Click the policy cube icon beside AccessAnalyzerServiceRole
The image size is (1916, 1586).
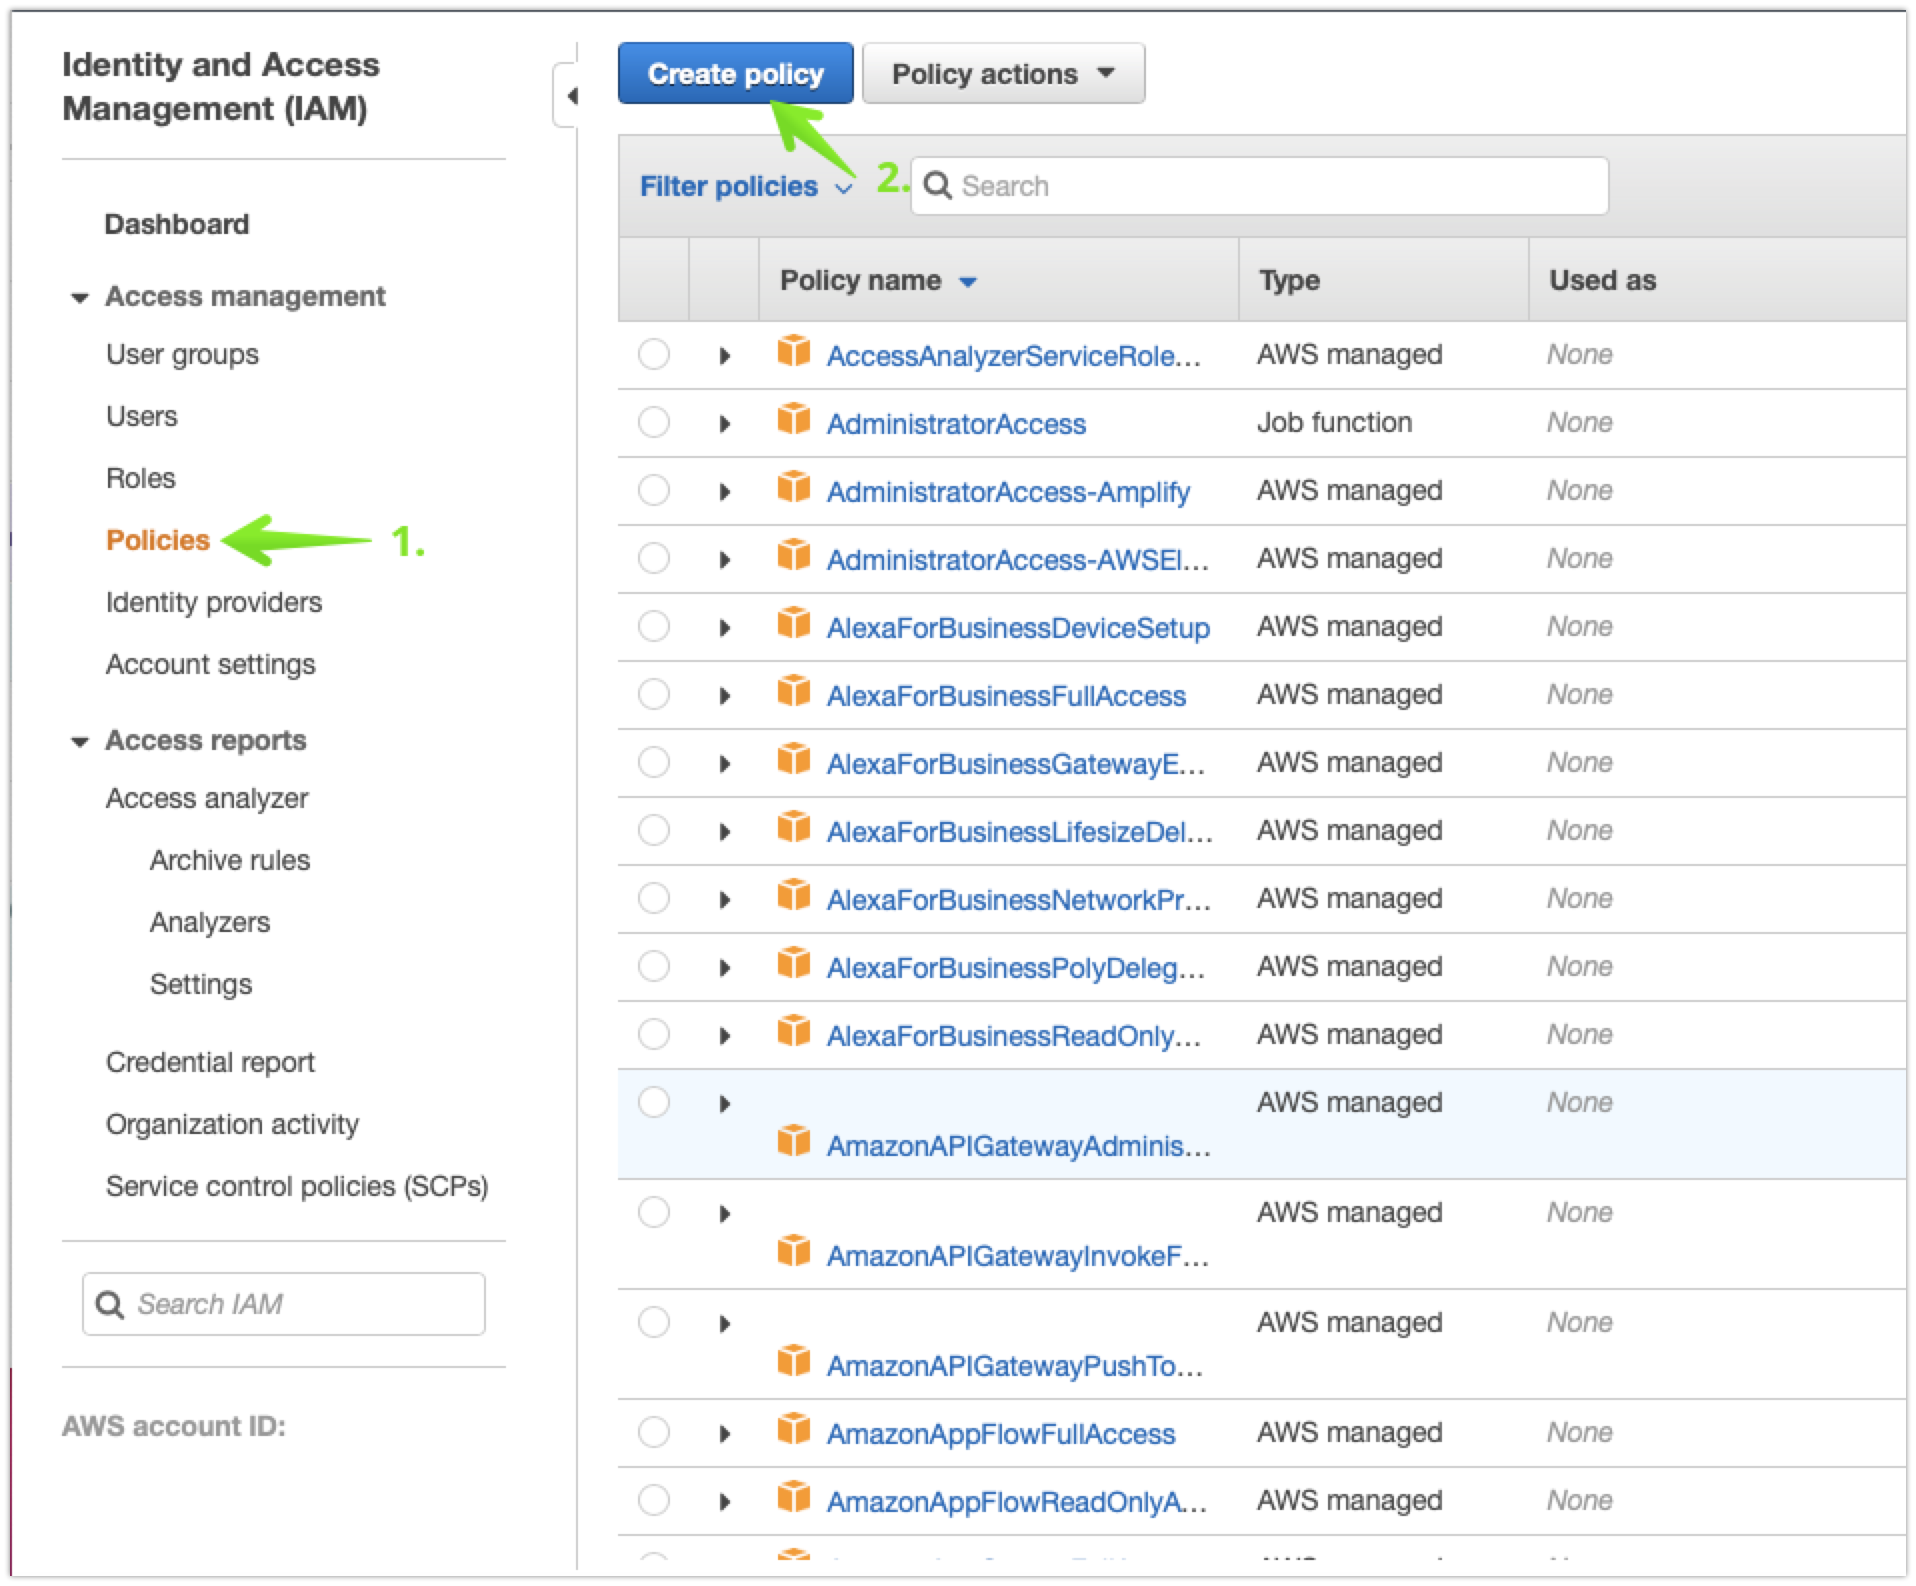point(794,352)
